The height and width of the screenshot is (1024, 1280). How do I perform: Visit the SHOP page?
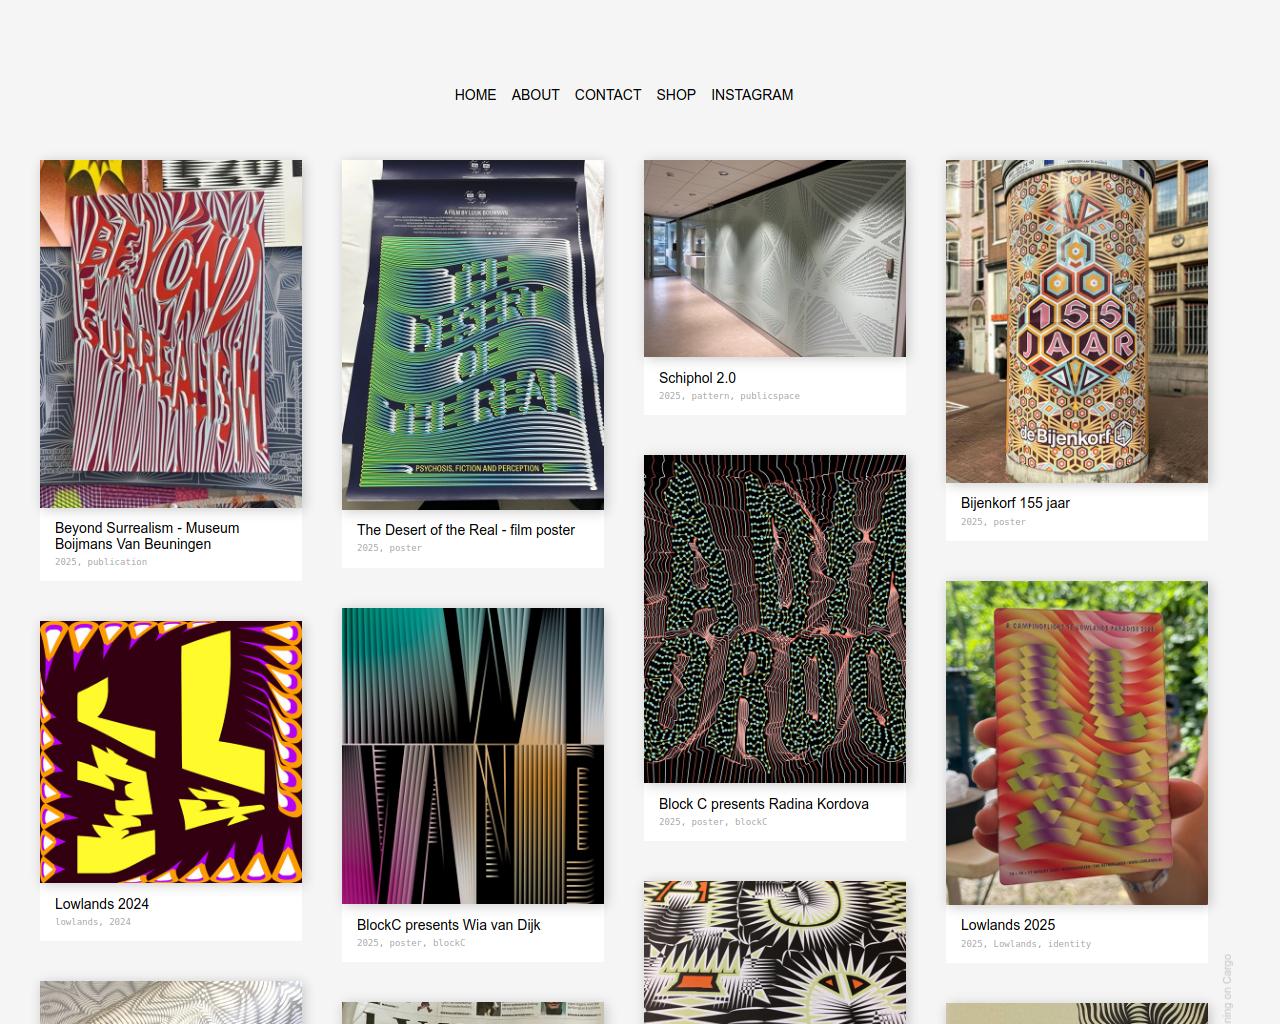[x=676, y=95]
